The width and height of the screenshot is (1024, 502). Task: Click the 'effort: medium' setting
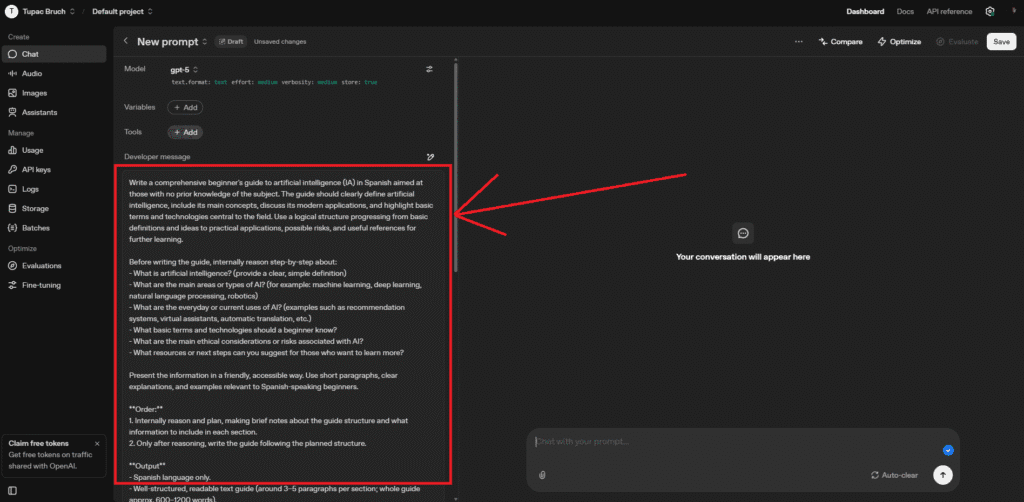(x=255, y=83)
